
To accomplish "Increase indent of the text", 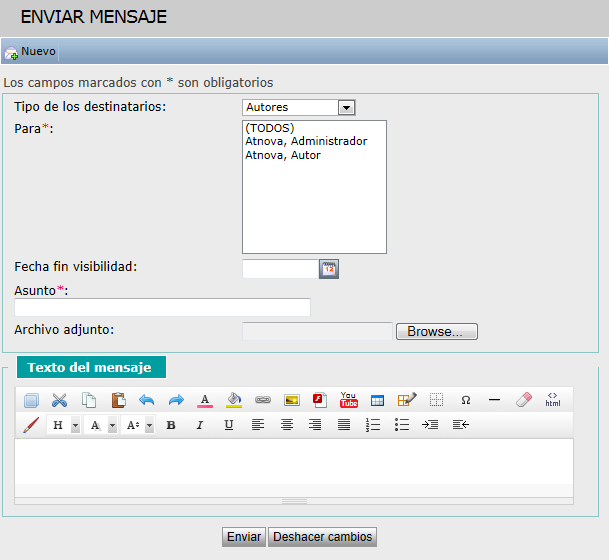I will (x=430, y=425).
